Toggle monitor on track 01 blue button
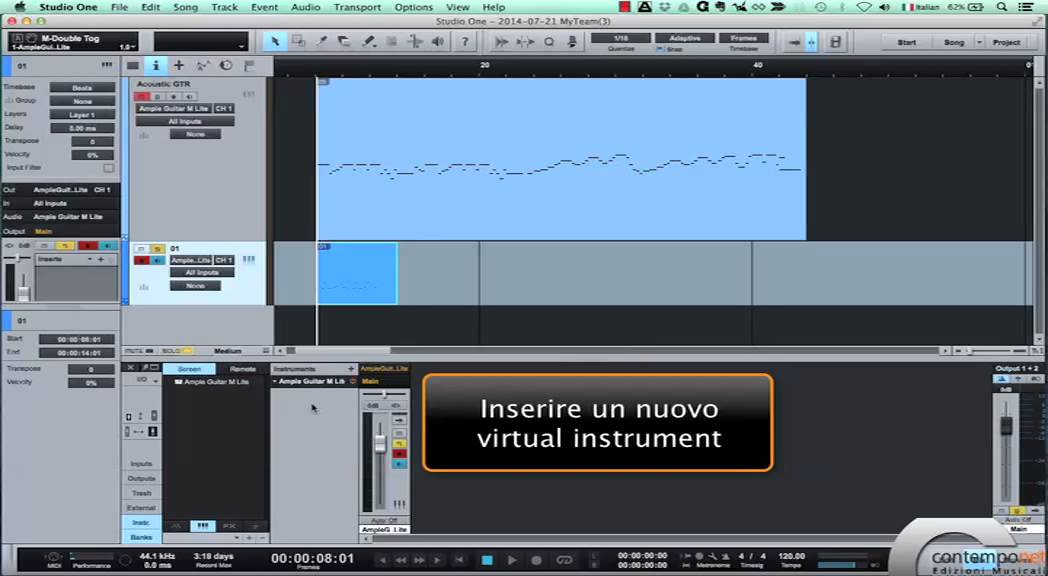This screenshot has height=576, width=1048. [158, 260]
